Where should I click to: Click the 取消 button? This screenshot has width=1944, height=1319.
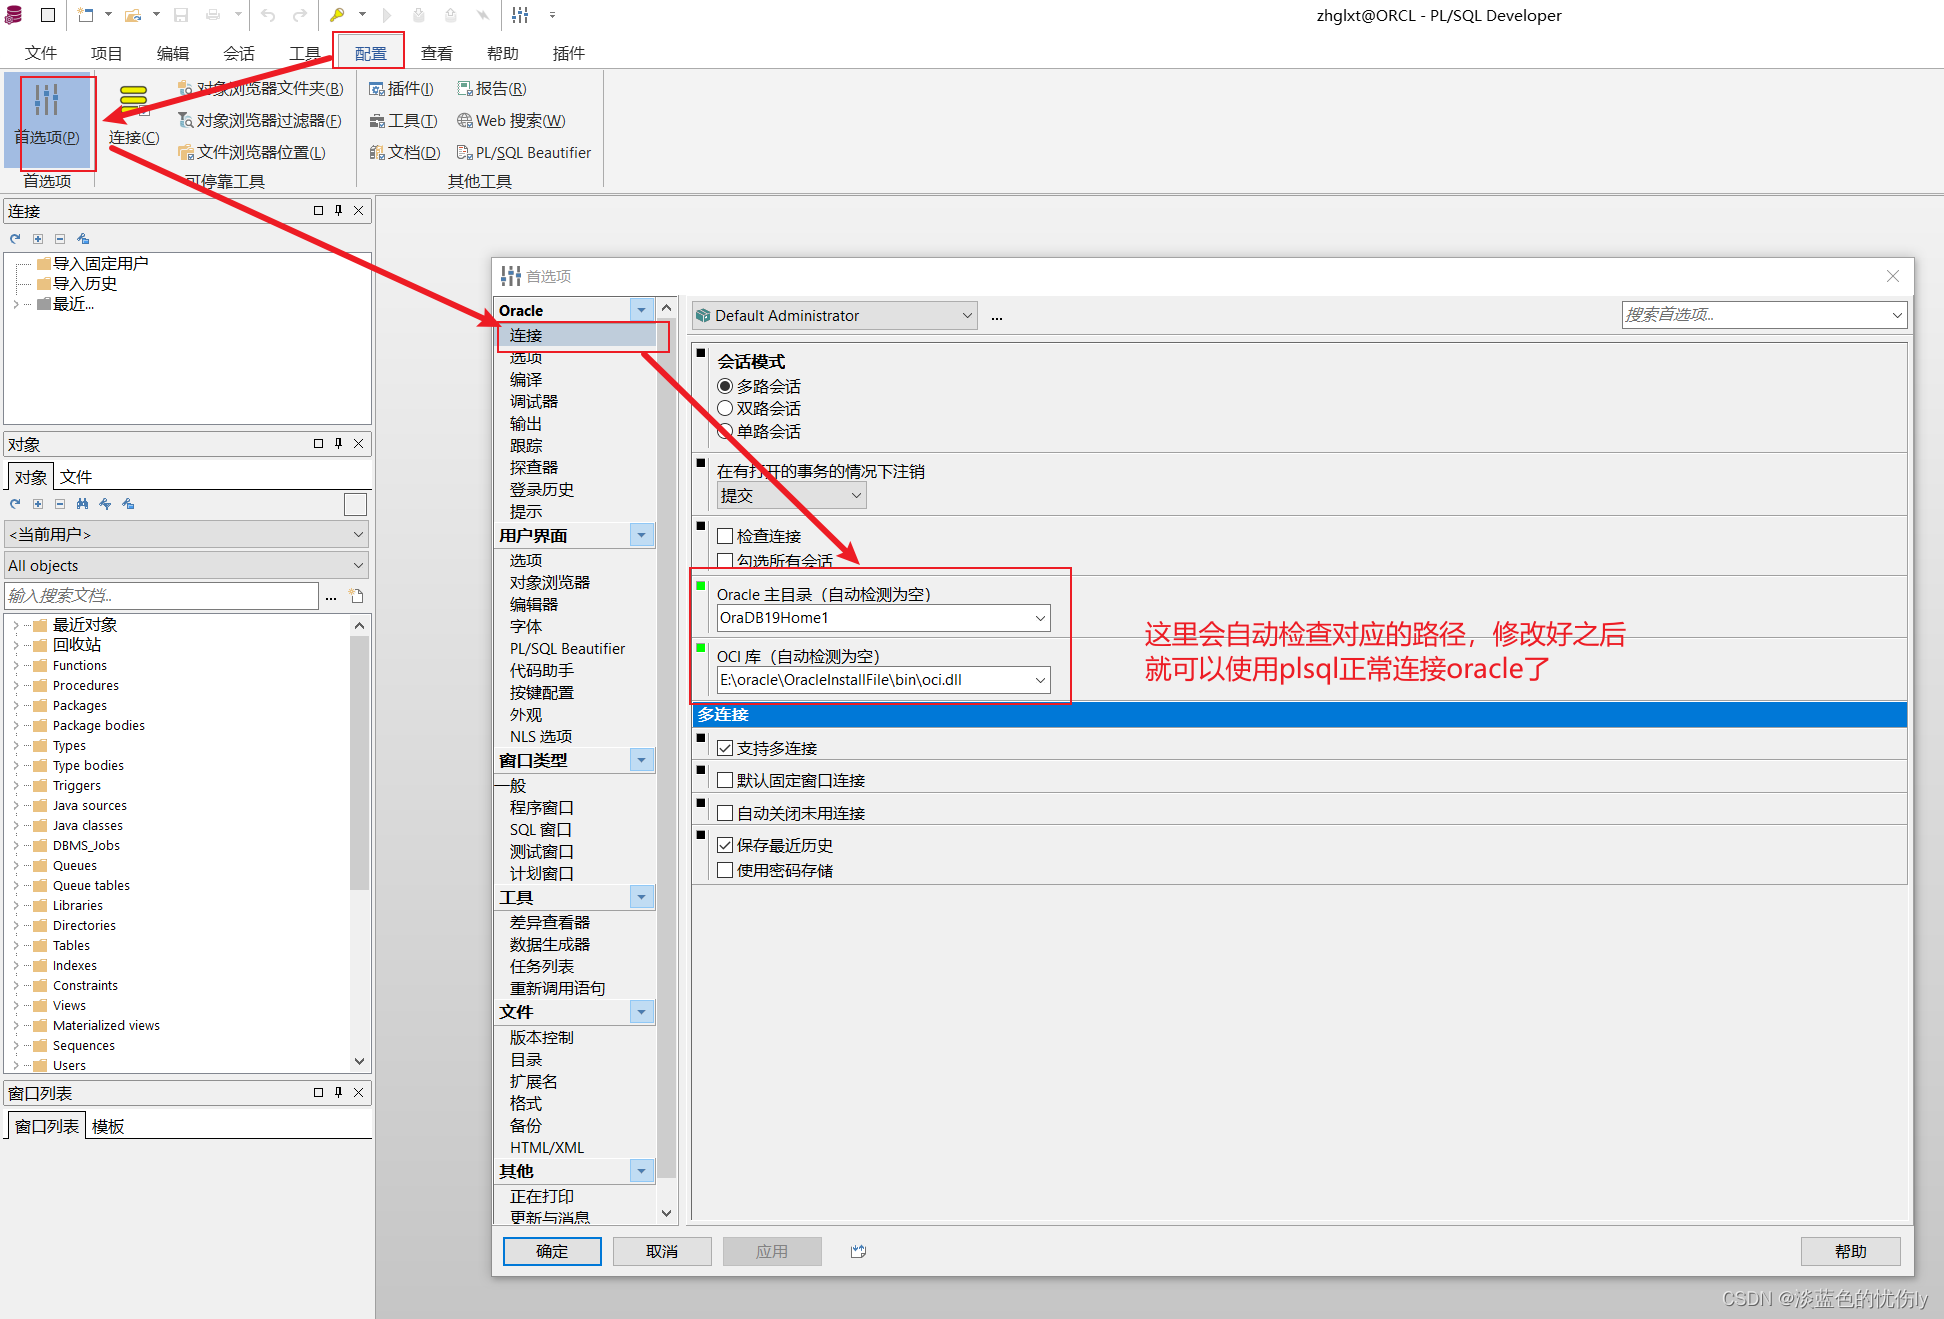pos(662,1251)
